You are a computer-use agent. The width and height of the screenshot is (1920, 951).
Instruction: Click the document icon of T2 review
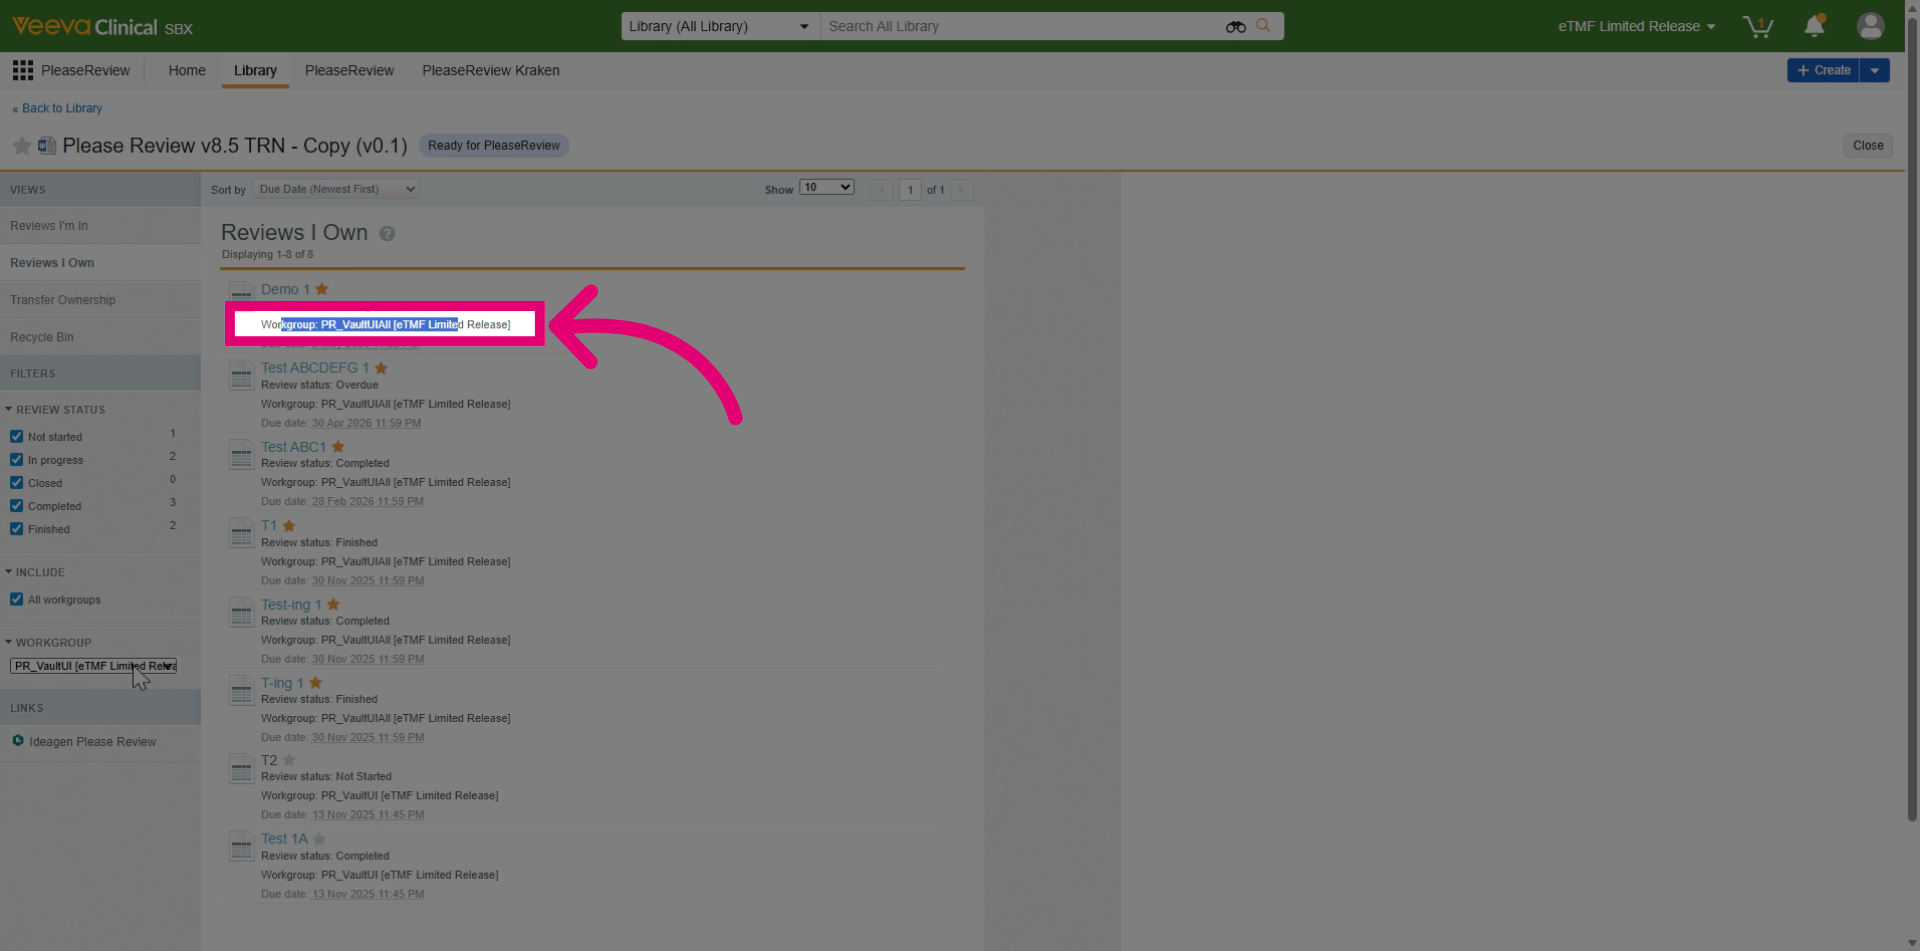[x=242, y=768]
